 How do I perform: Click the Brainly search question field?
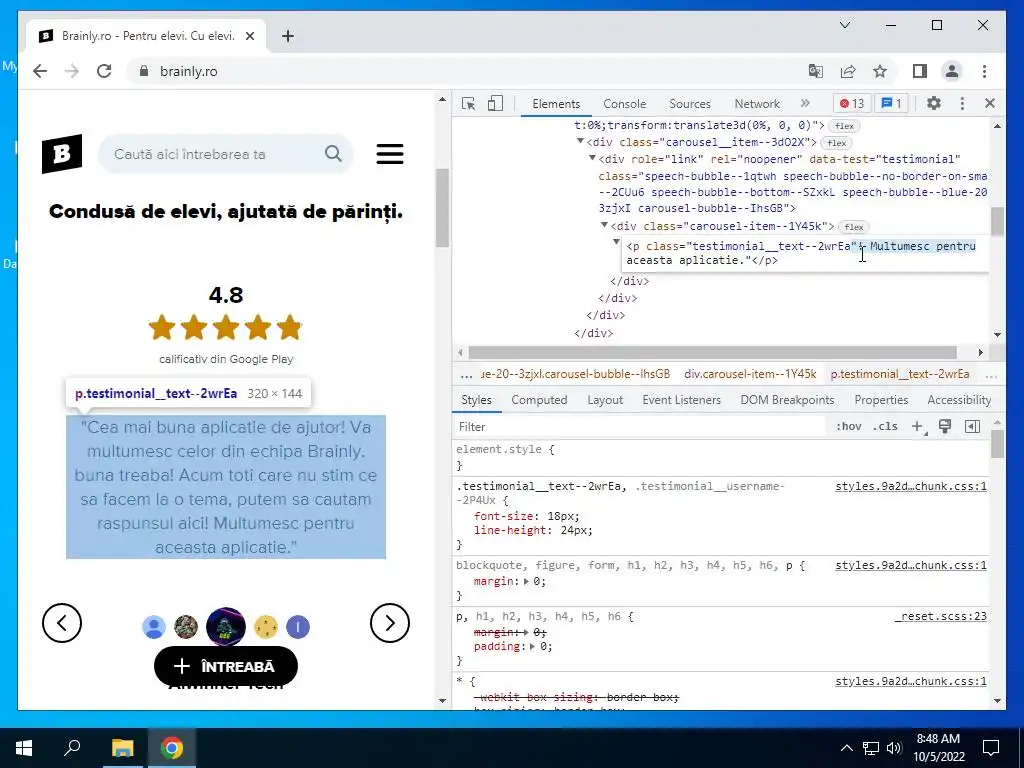point(225,154)
